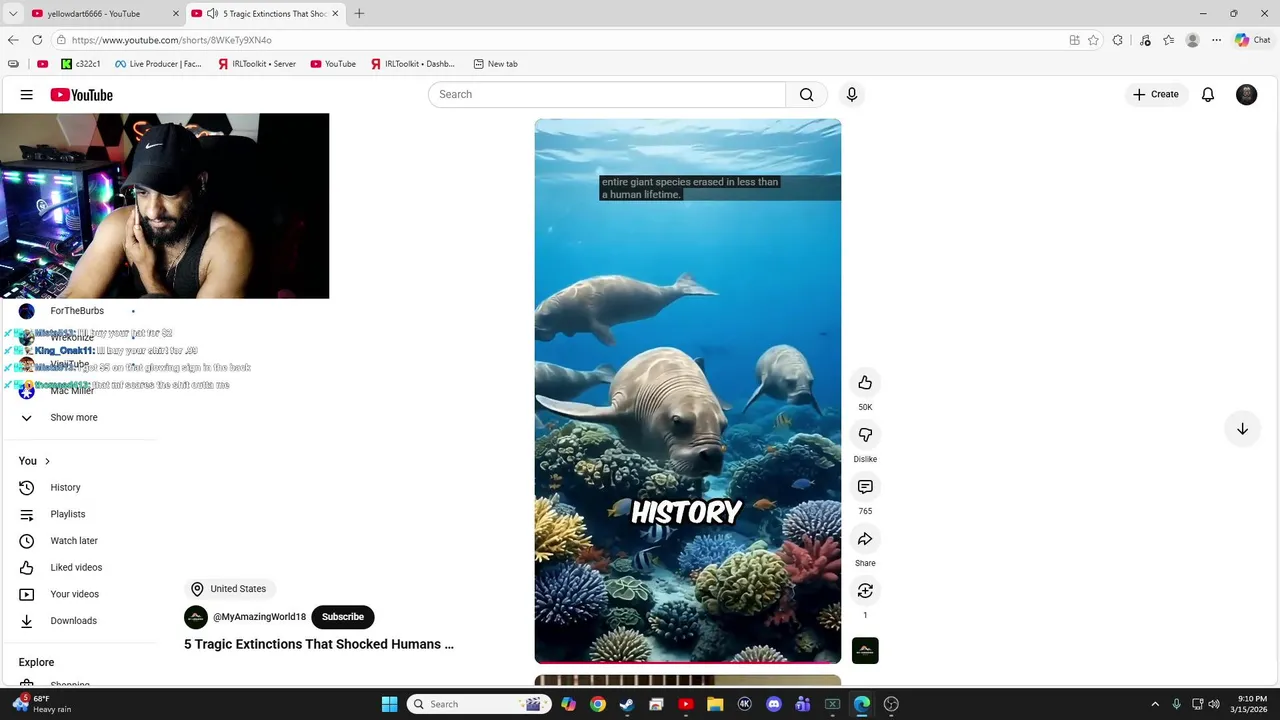Open c322c1 bookmark
The height and width of the screenshot is (720, 1280).
click(x=81, y=64)
